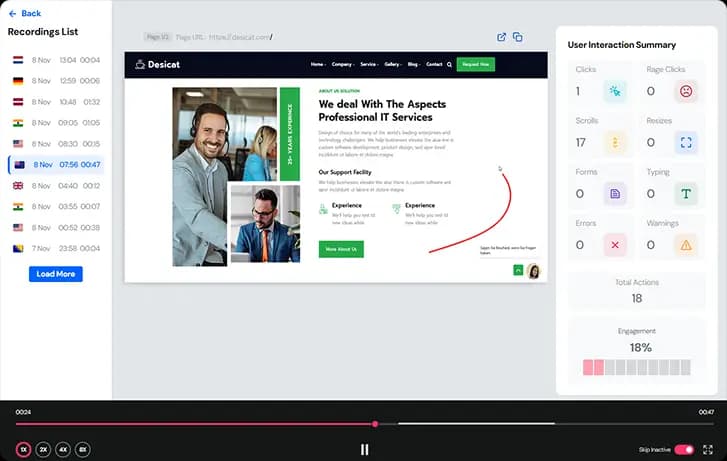This screenshot has width=727, height=461.
Task: Open Gallery menu in recorded site
Action: (x=393, y=64)
